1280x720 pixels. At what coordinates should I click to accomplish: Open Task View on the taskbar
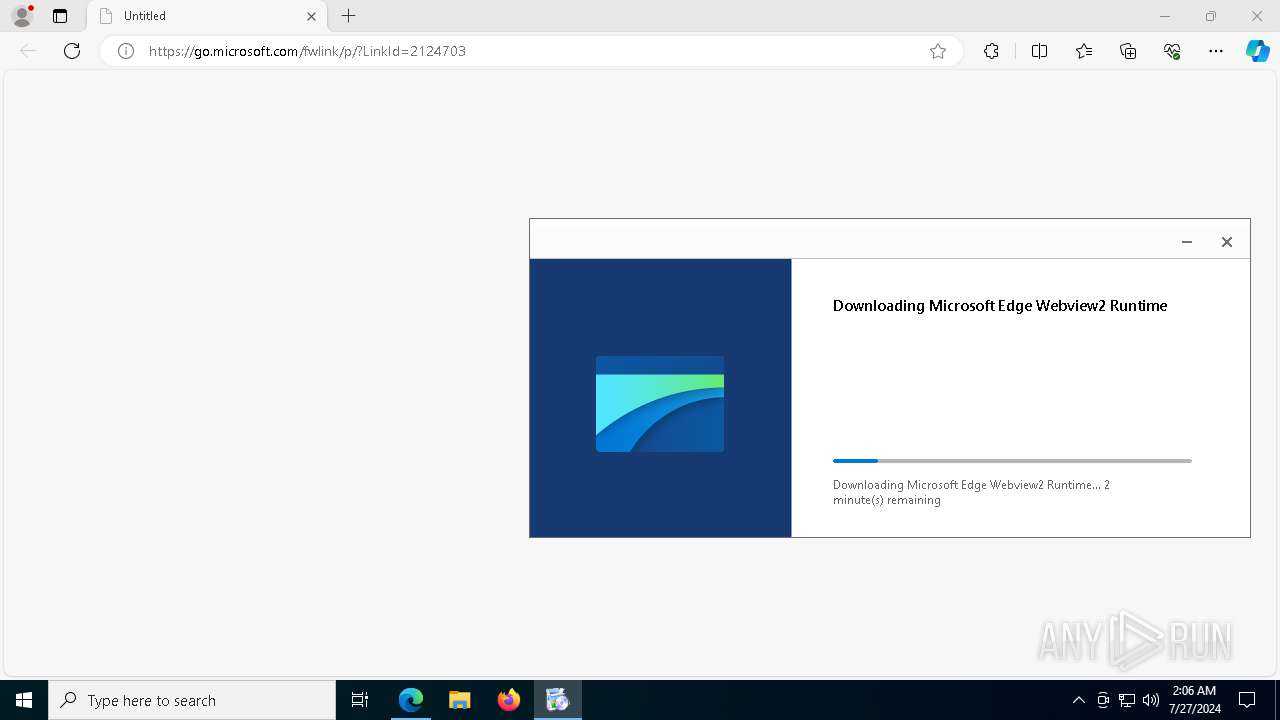pos(360,700)
